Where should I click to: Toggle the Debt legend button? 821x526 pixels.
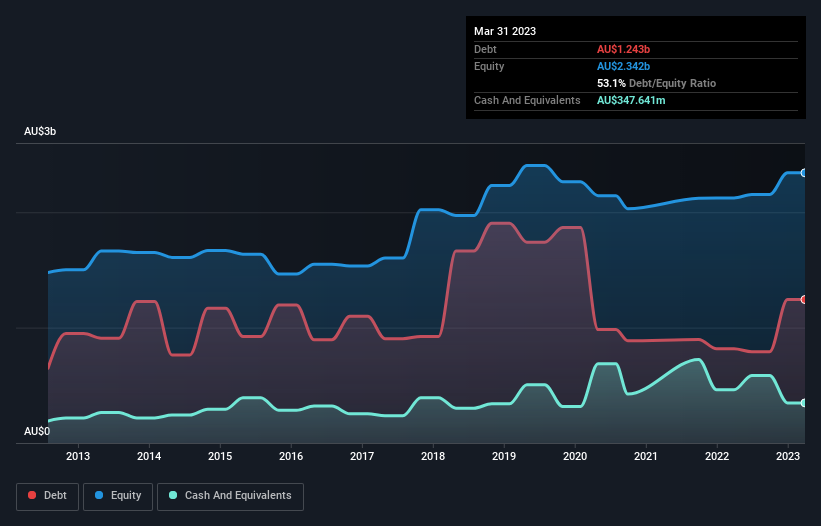48,496
